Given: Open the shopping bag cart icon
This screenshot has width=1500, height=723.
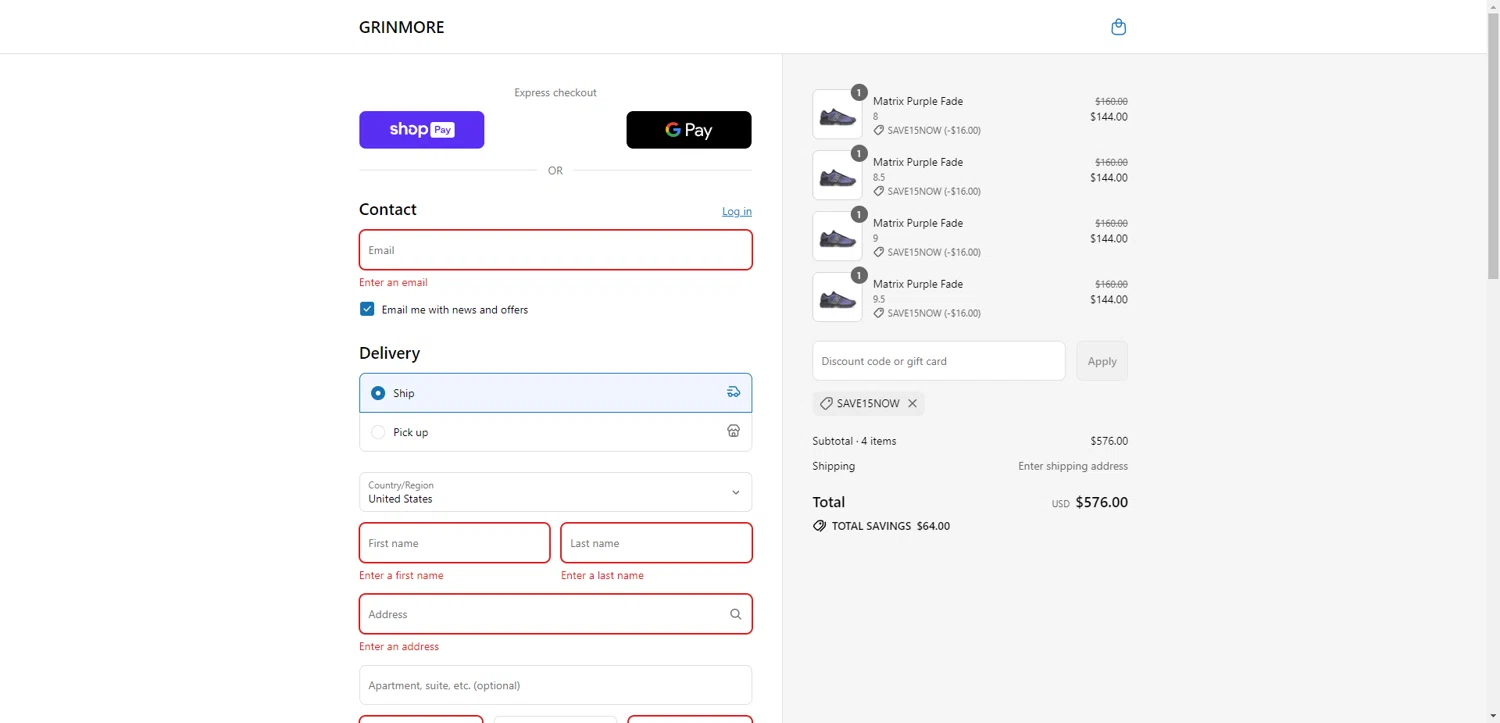Looking at the screenshot, I should click(x=1118, y=27).
